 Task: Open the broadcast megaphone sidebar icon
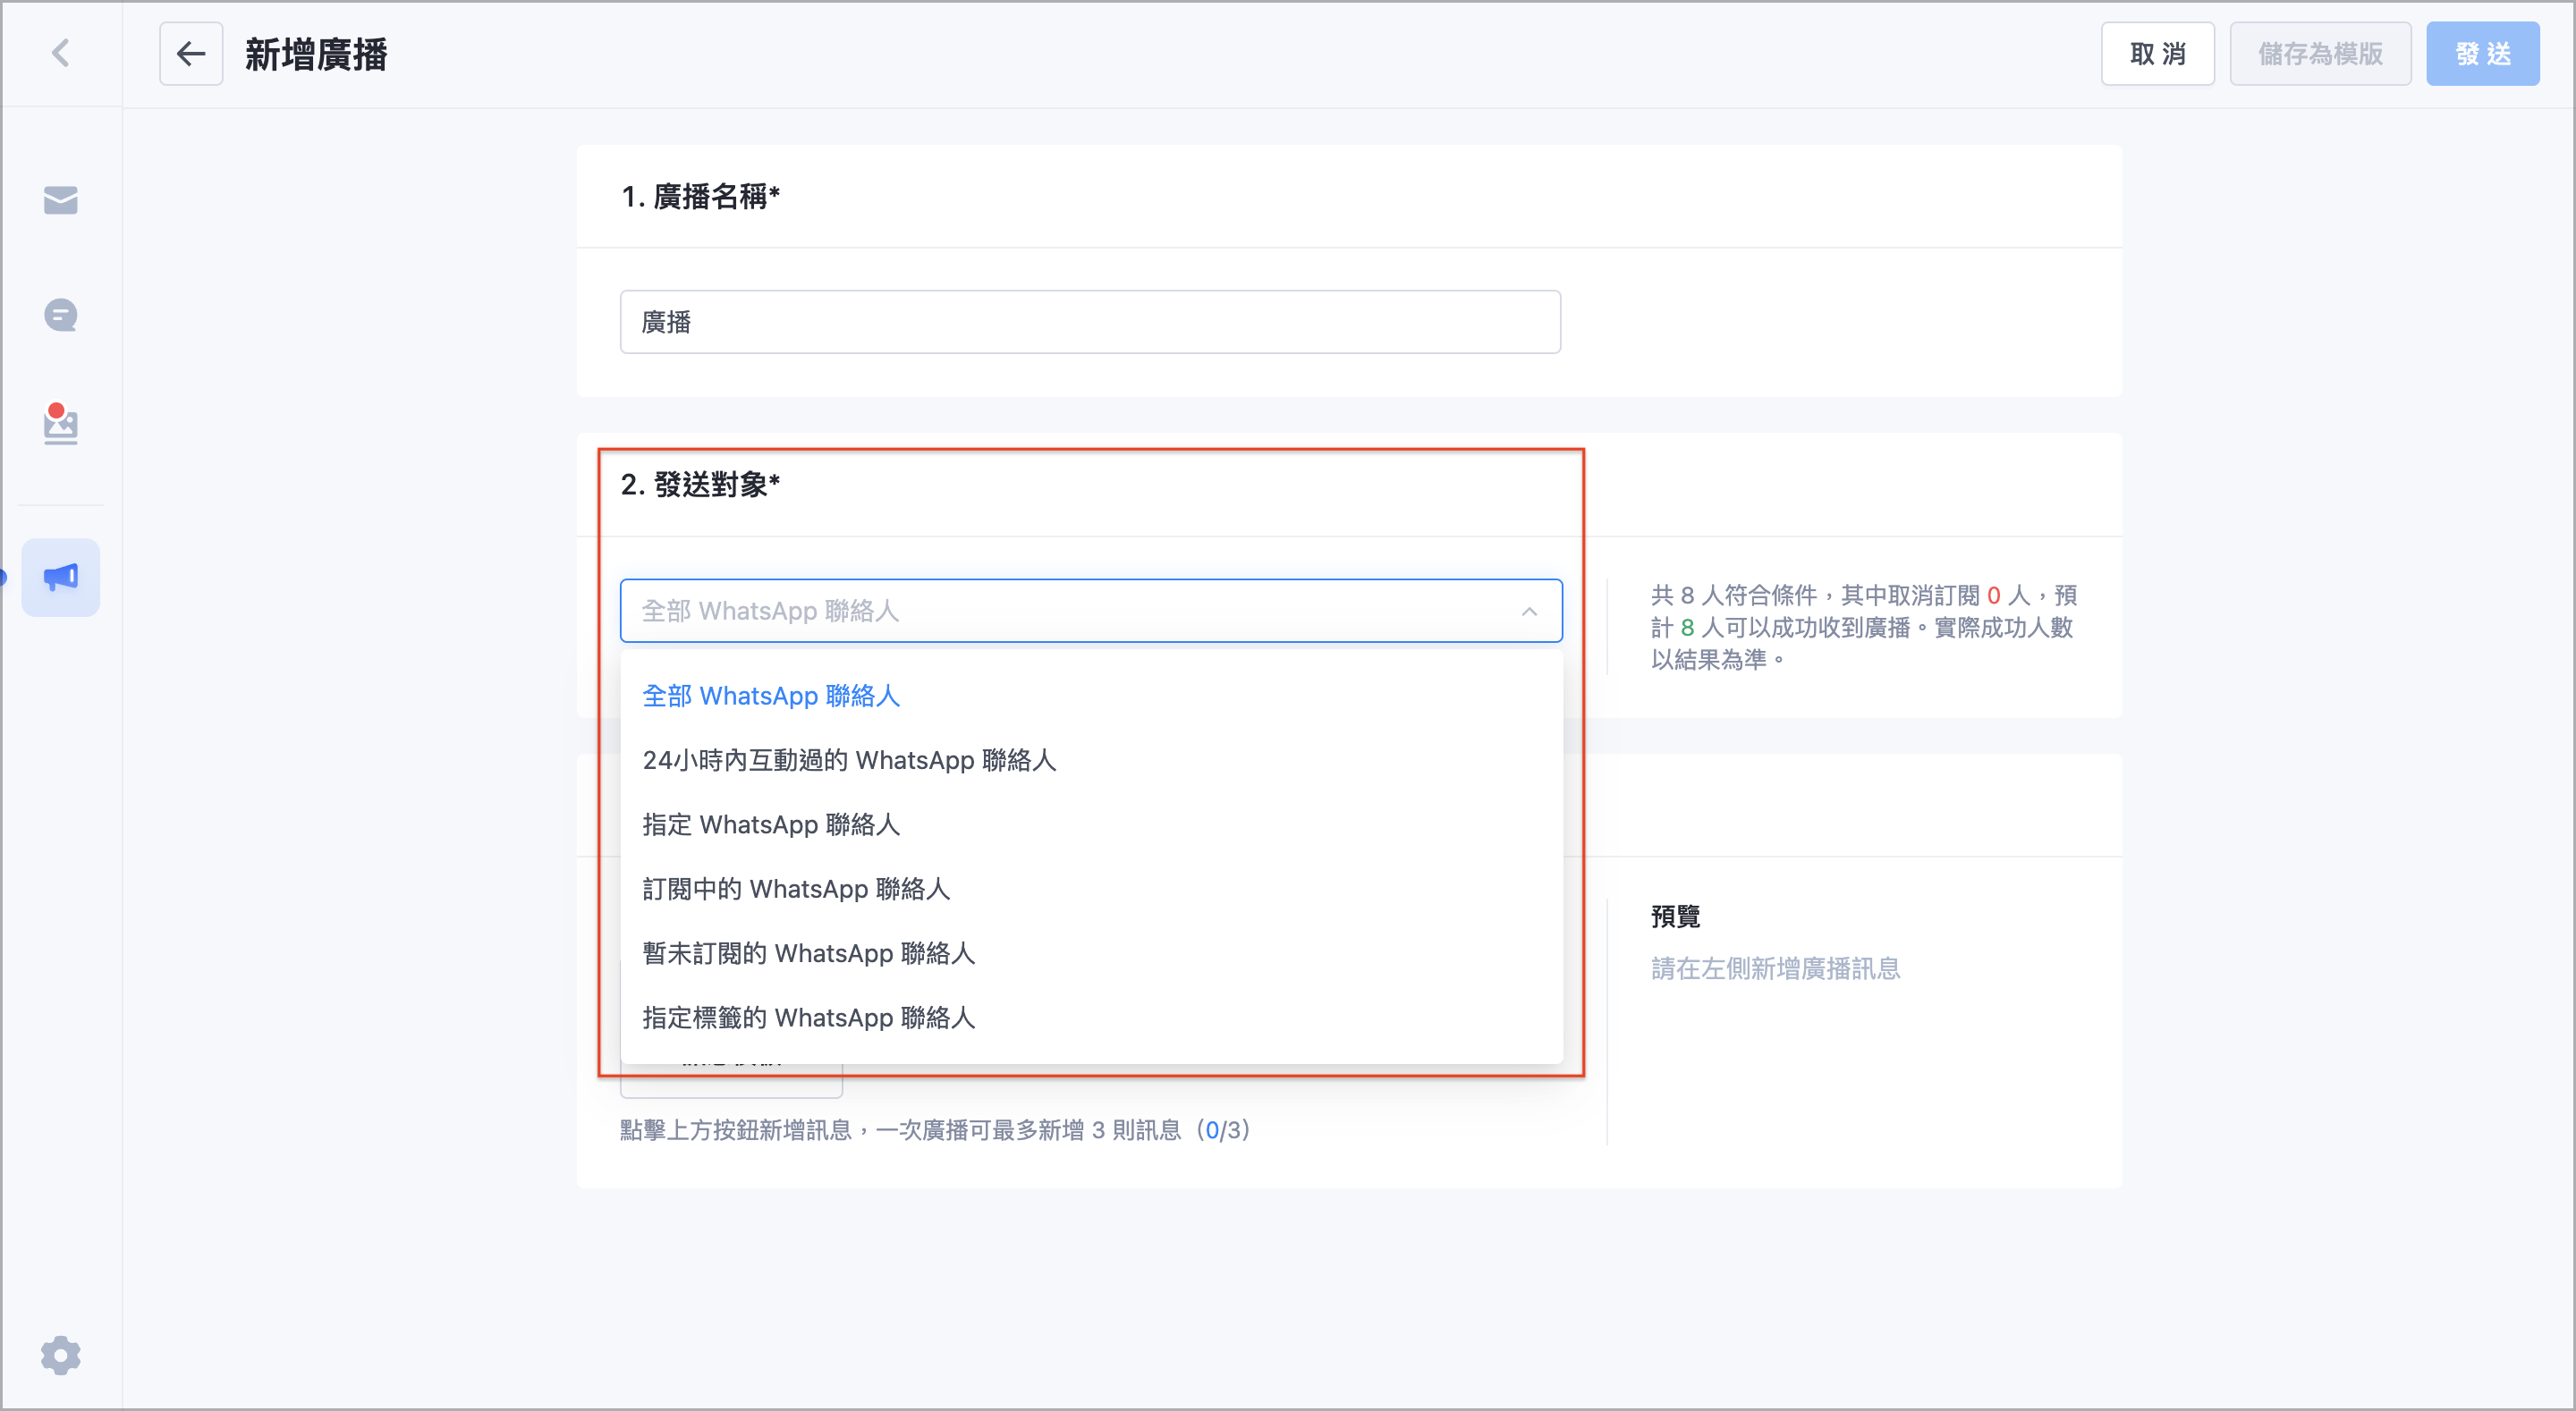61,577
